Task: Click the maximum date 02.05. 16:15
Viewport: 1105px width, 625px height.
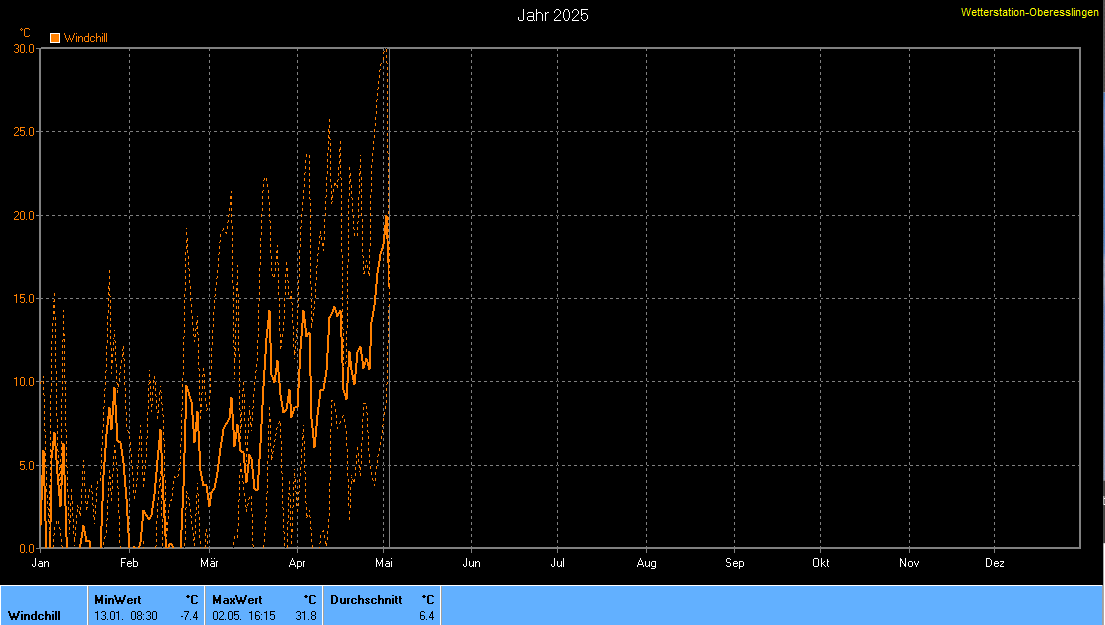Action: [x=244, y=616]
